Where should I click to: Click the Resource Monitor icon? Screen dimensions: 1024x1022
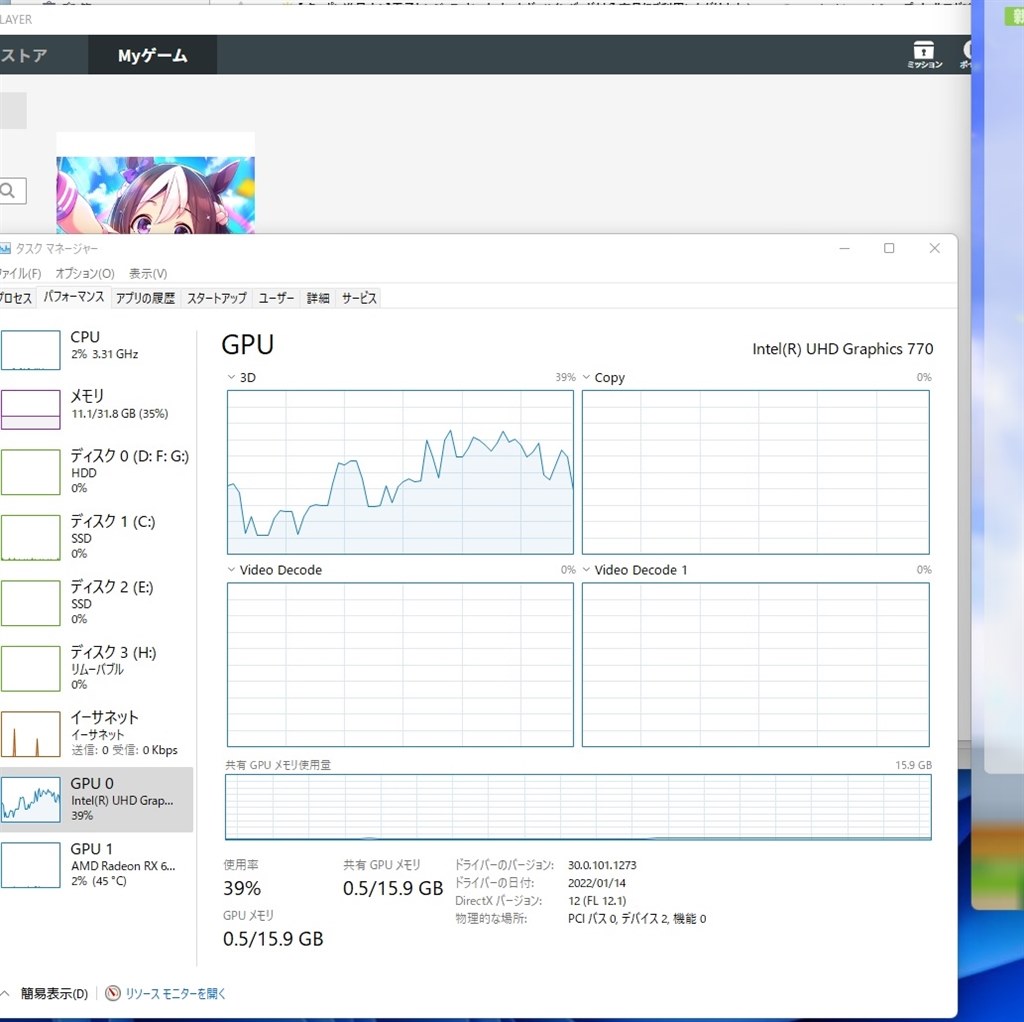113,993
